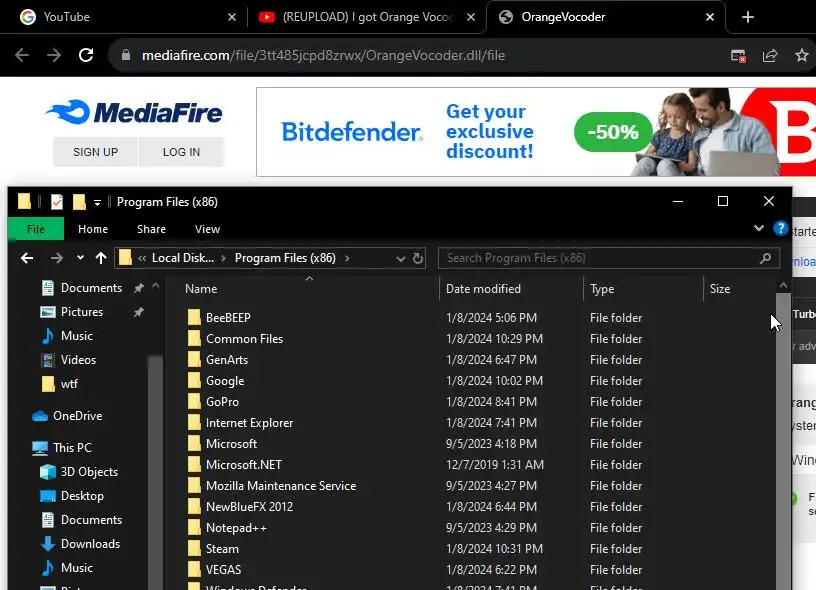Open the Share ribbon tab

click(x=151, y=229)
